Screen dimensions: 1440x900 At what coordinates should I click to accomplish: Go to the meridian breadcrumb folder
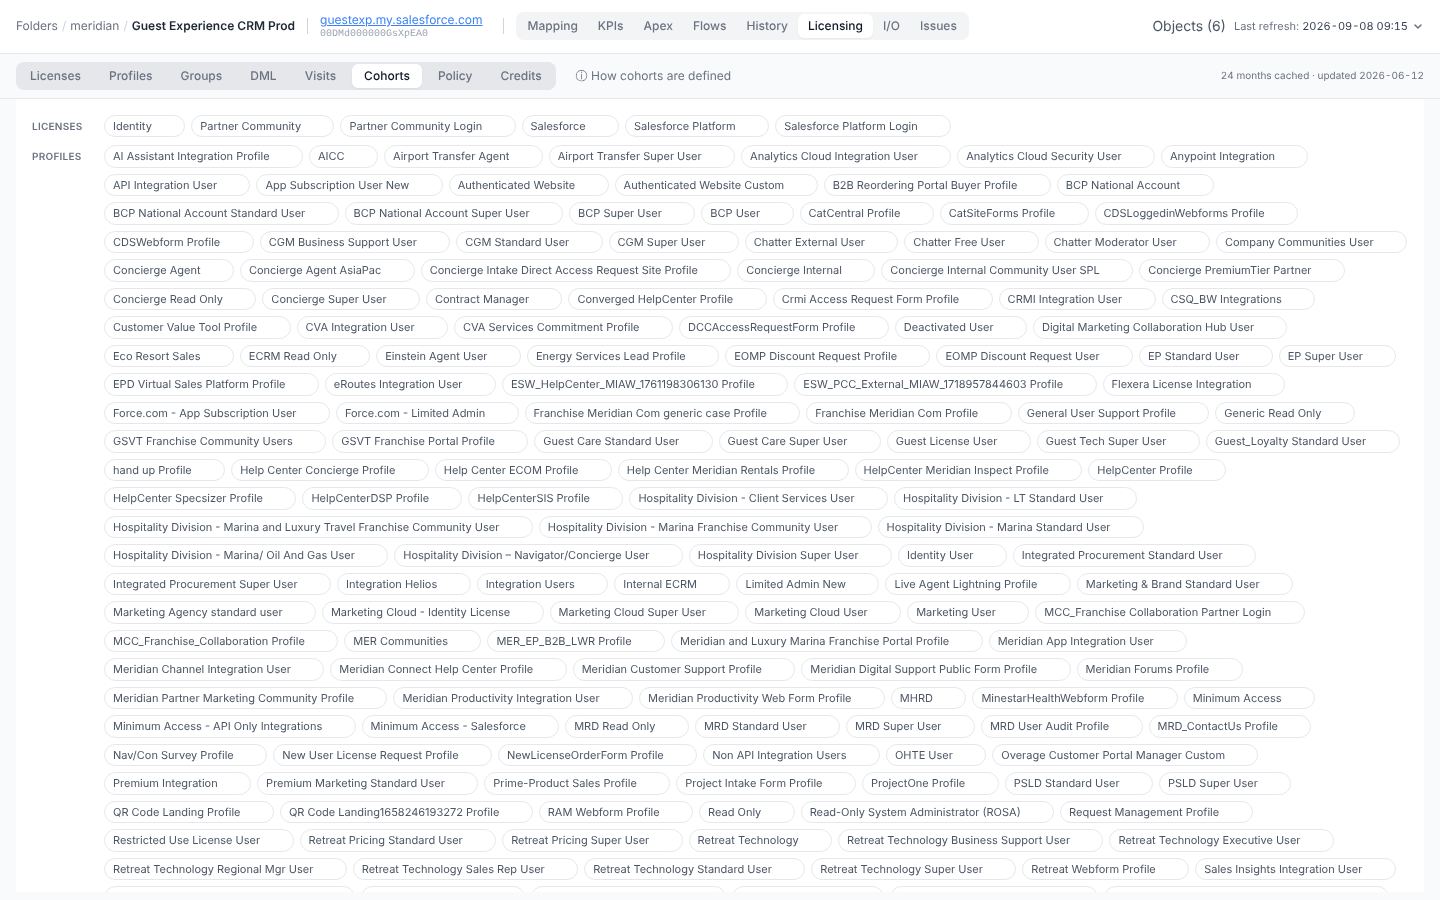coord(94,26)
